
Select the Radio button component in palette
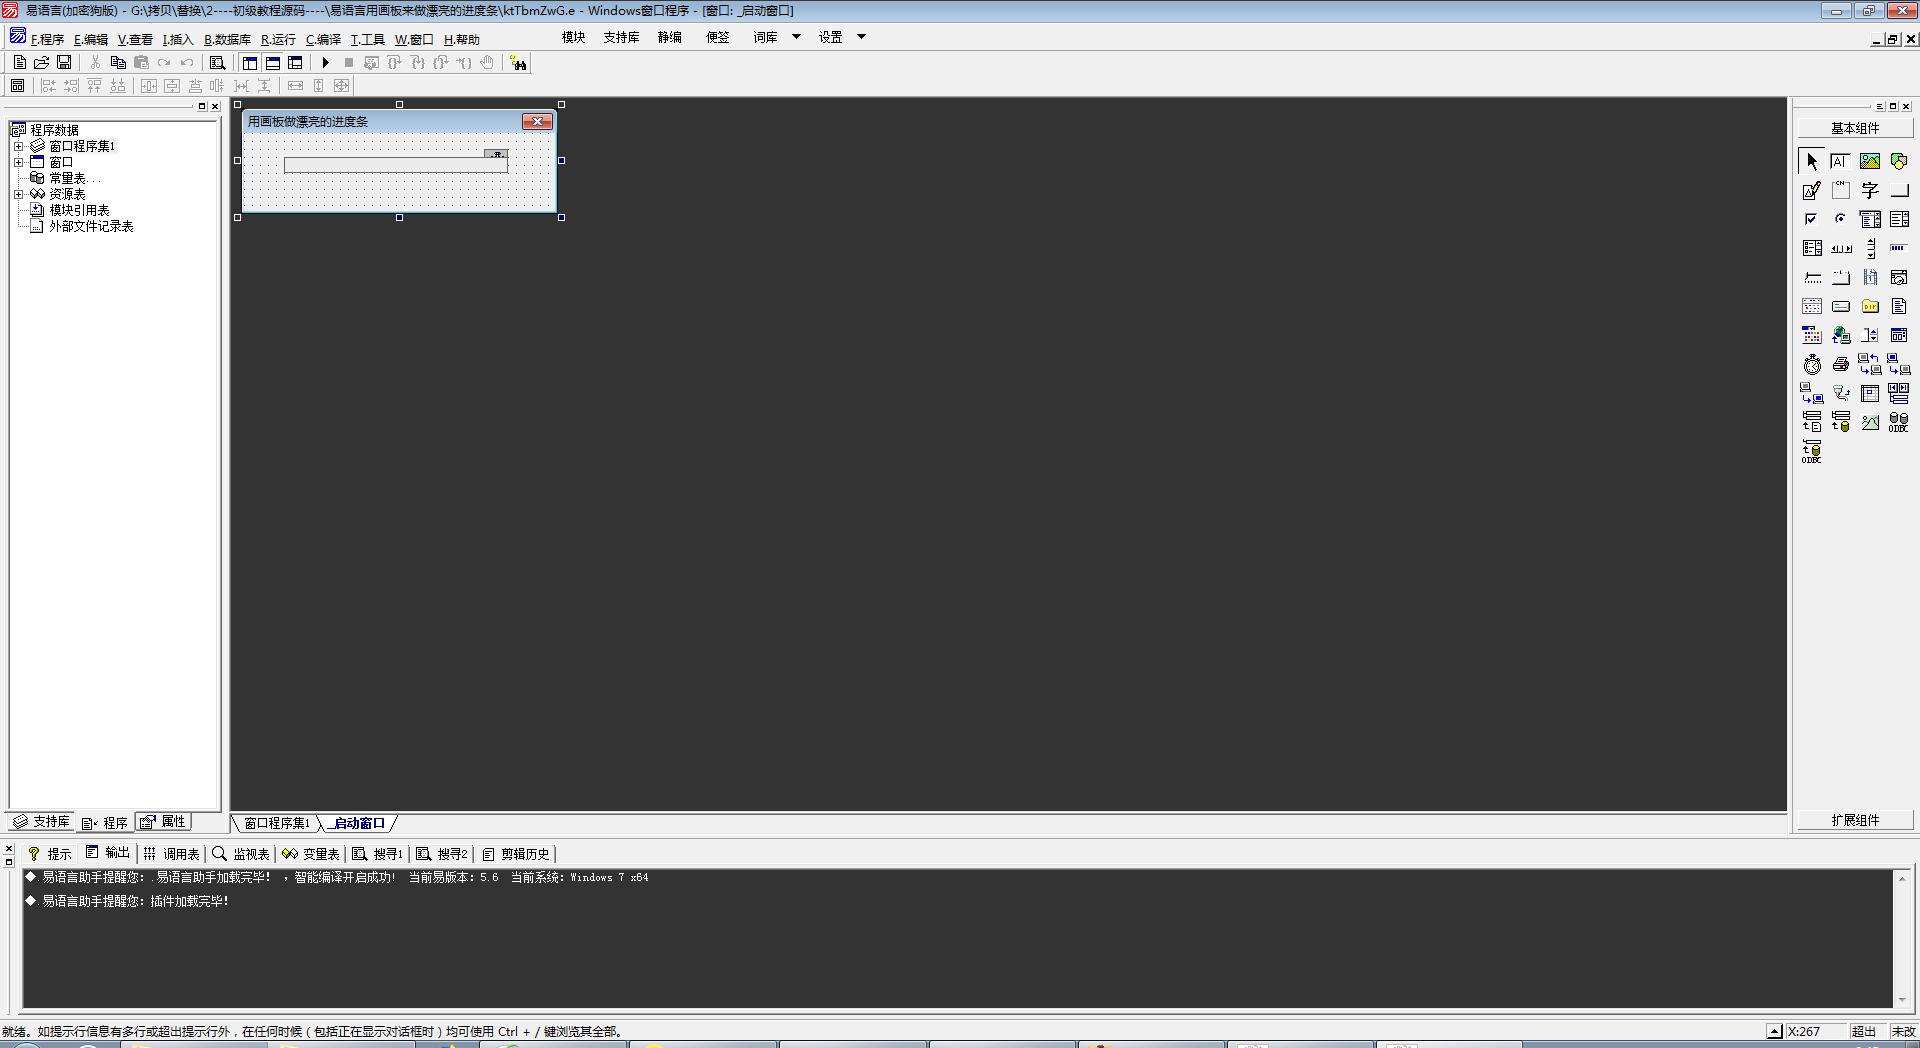tap(1841, 219)
